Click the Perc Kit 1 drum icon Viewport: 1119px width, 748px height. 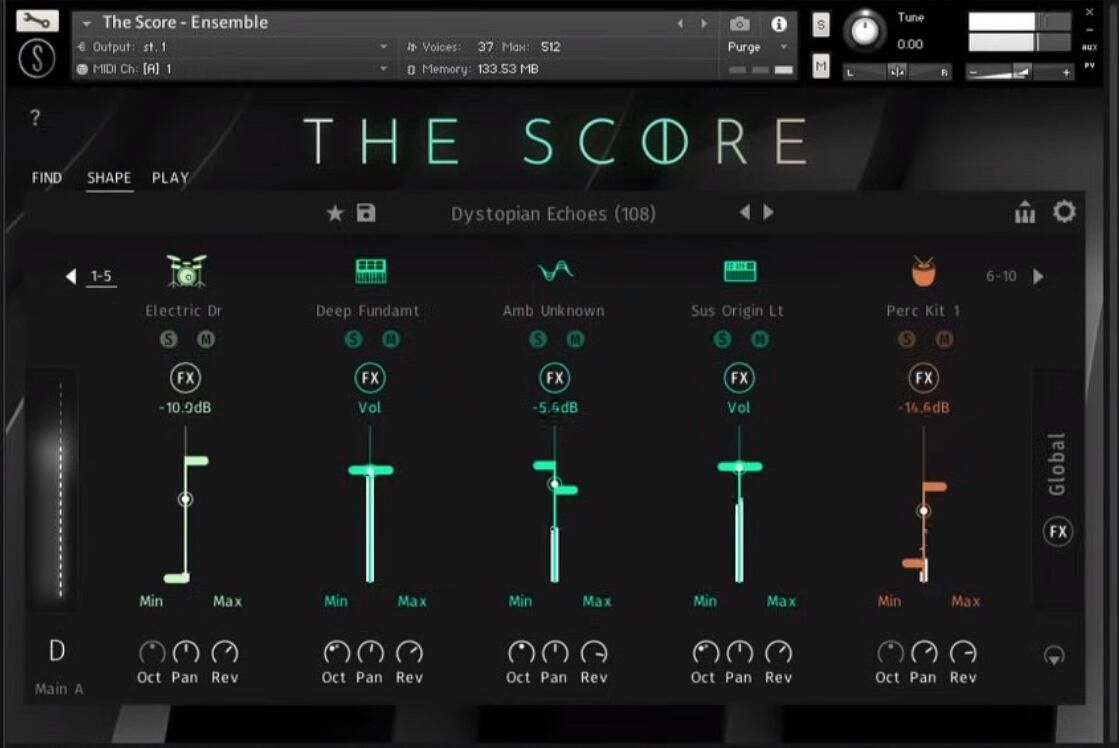[x=923, y=271]
